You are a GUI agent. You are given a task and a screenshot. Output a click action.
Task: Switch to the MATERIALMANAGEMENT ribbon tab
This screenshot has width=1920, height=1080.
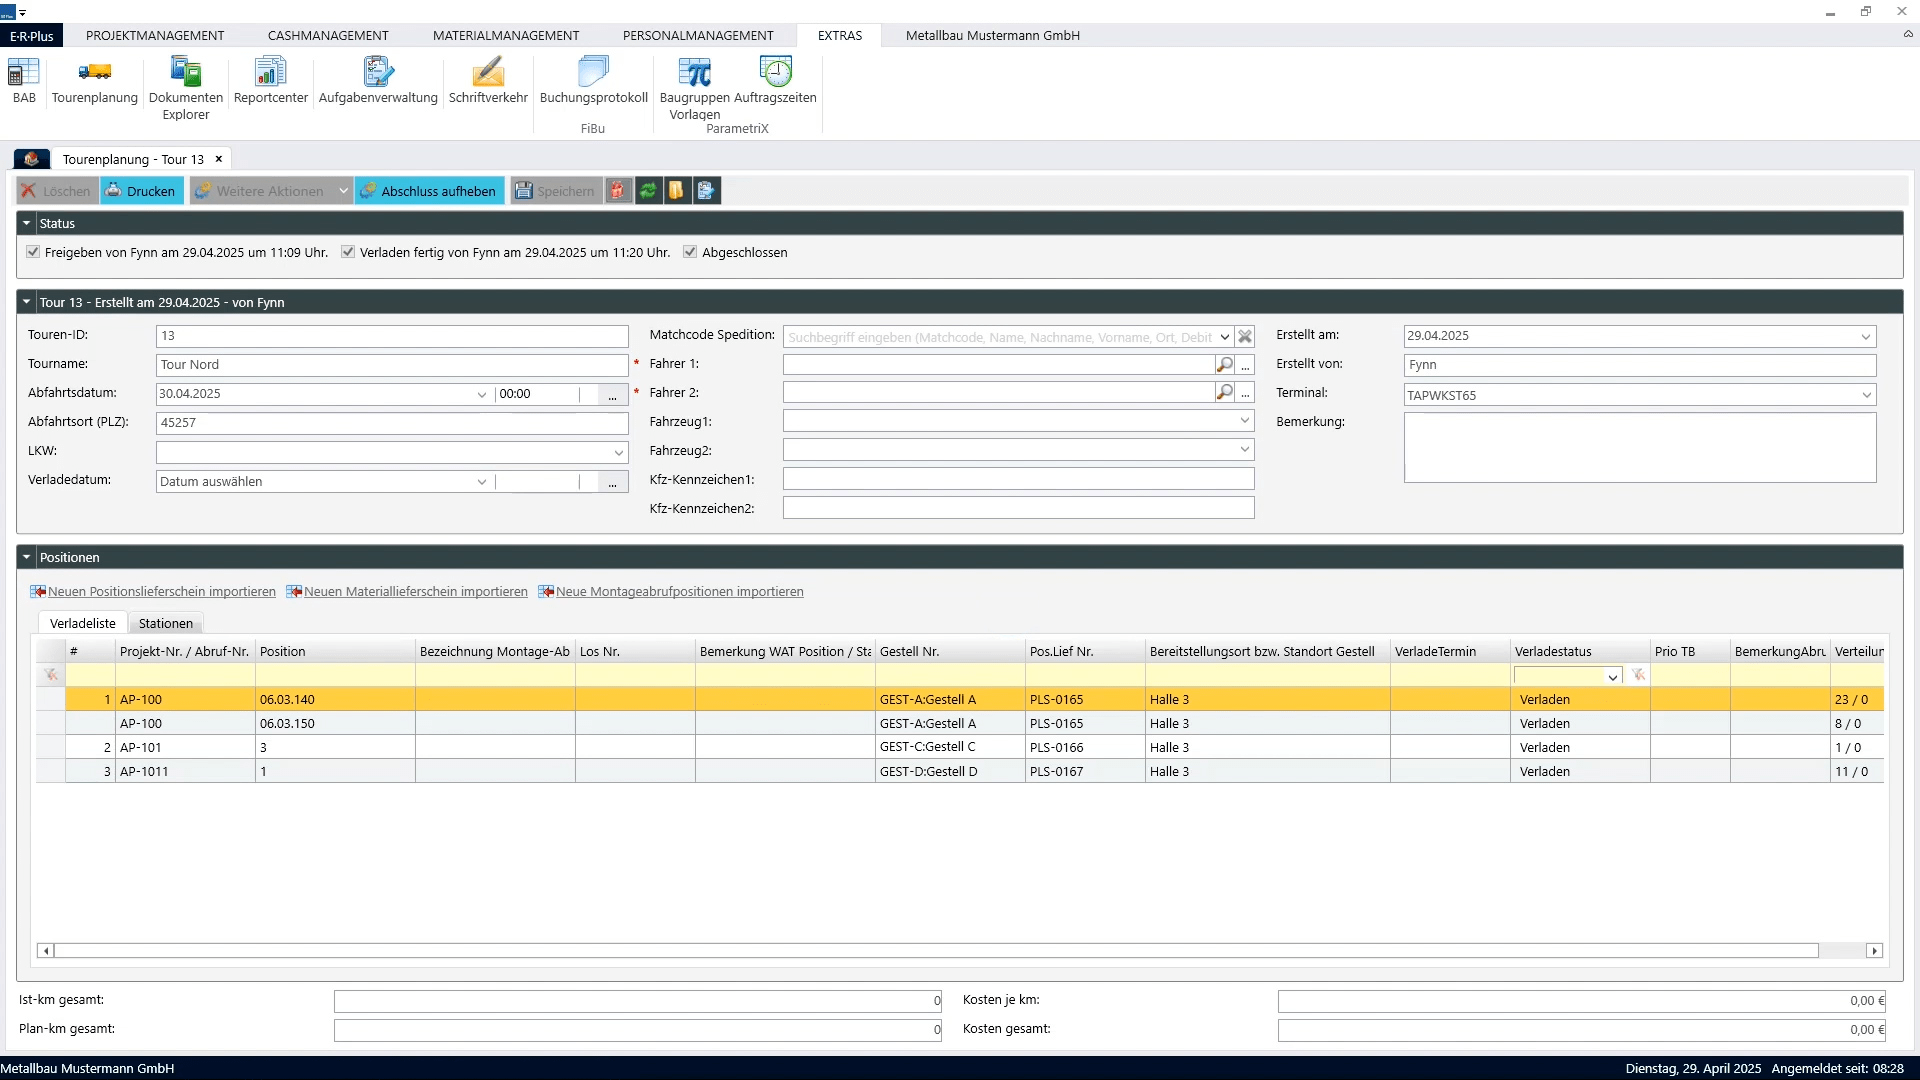[505, 35]
